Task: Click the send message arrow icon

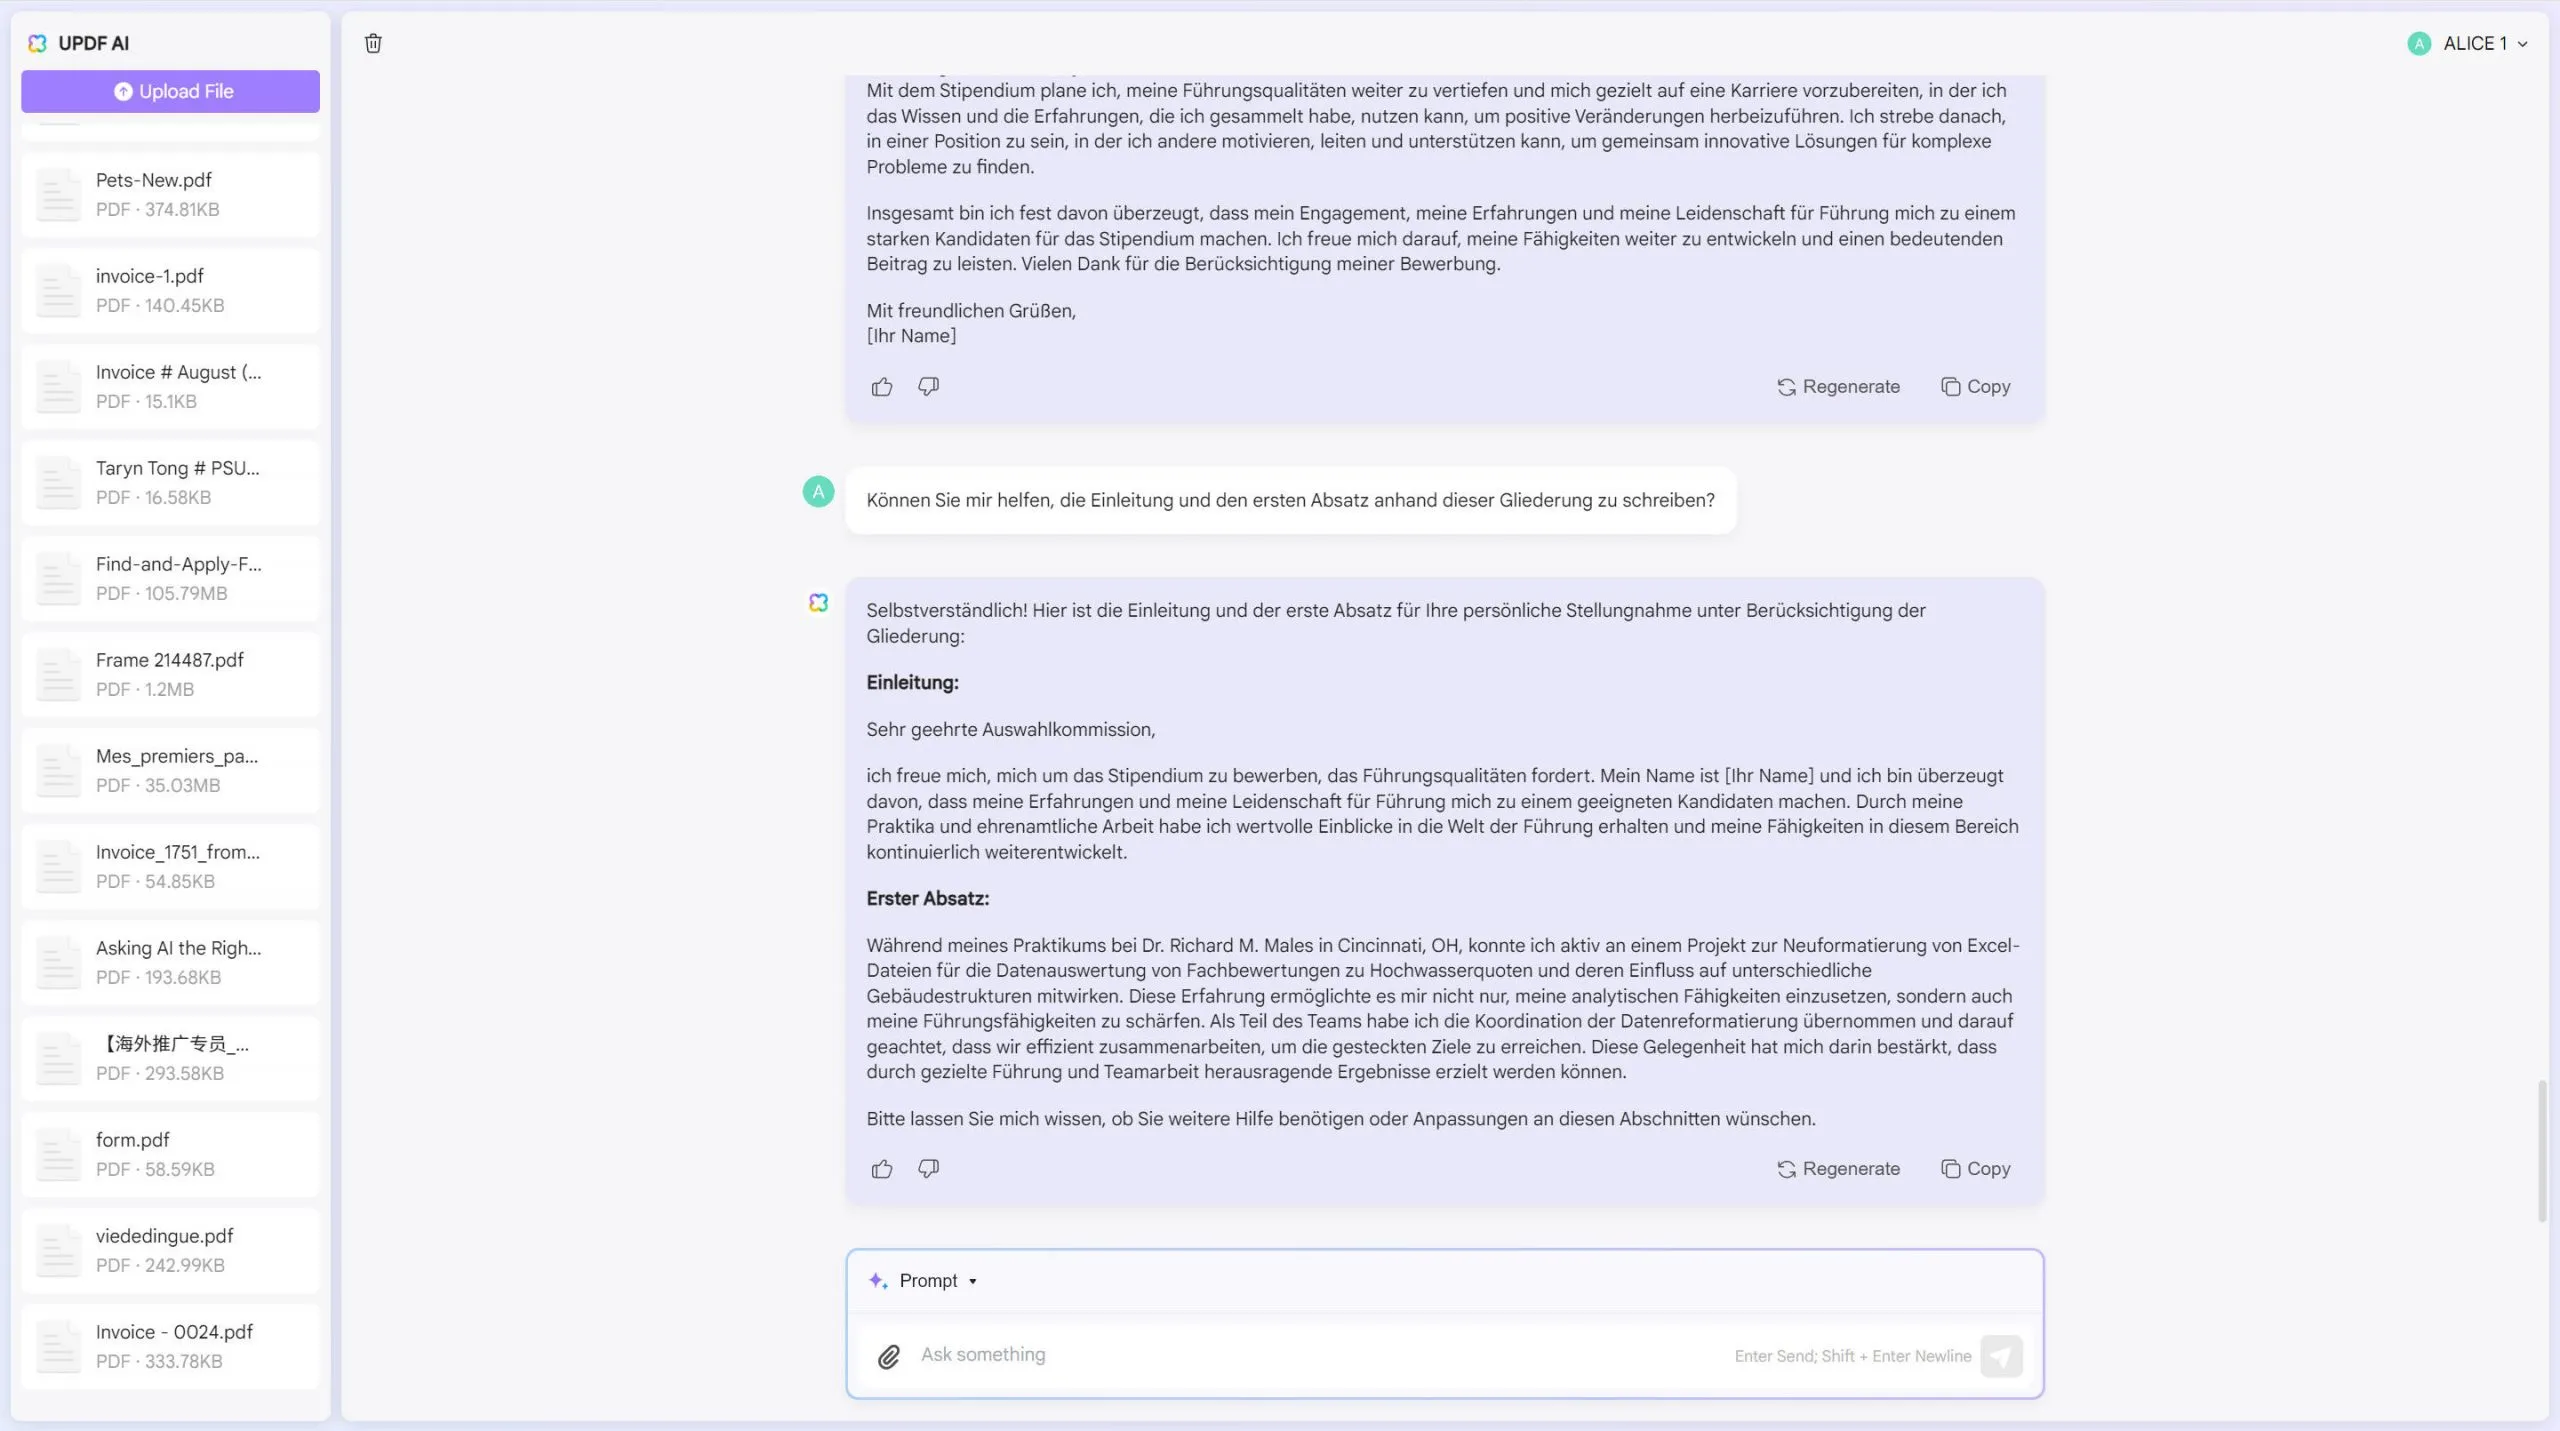Action: point(2001,1356)
